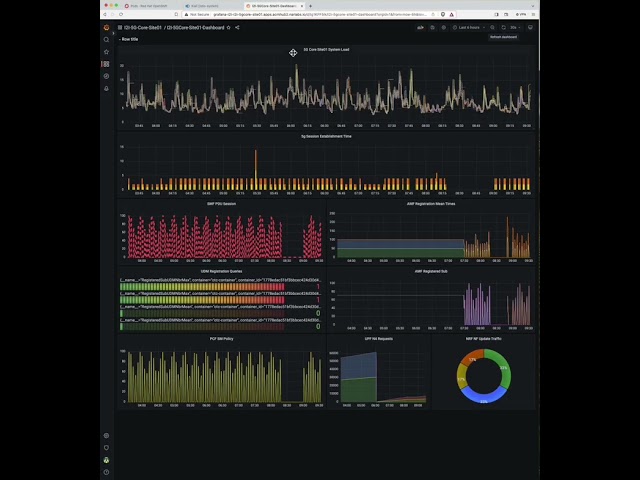This screenshot has height=480, width=640.
Task: Share the page from address bar icon
Action: [433, 14]
